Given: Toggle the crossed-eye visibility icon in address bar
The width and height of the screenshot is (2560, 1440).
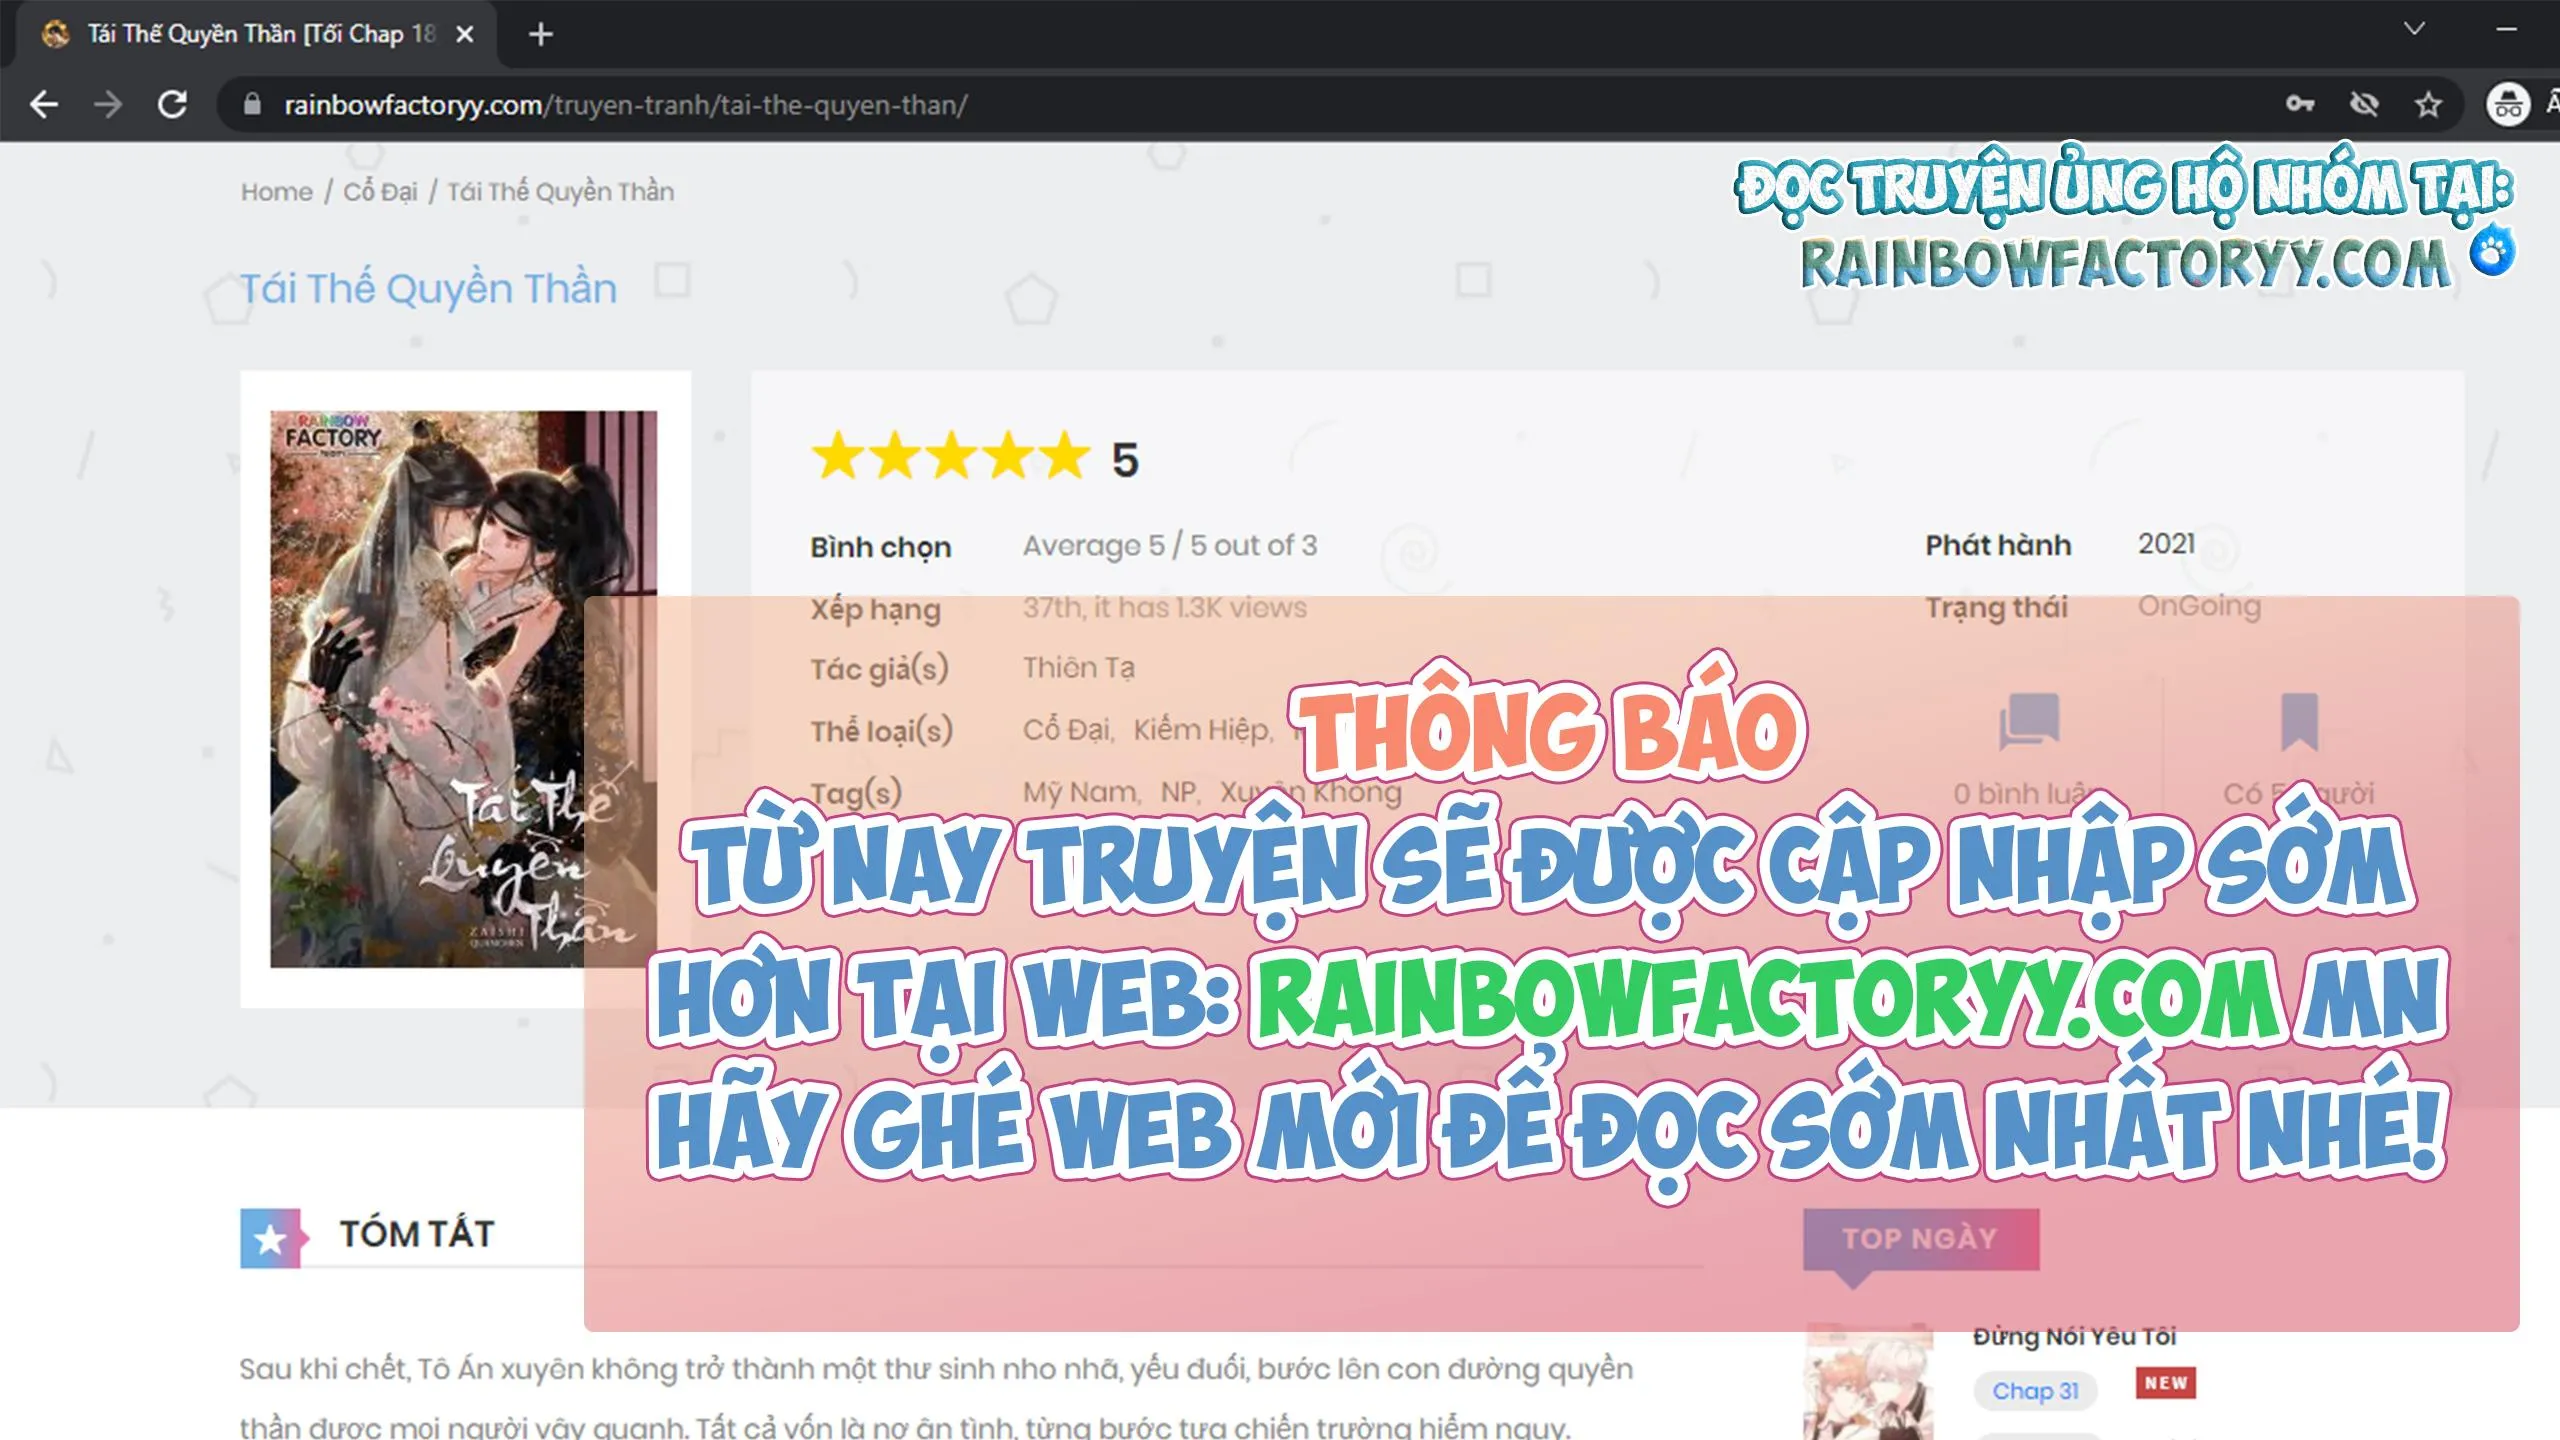Looking at the screenshot, I should coord(2366,103).
